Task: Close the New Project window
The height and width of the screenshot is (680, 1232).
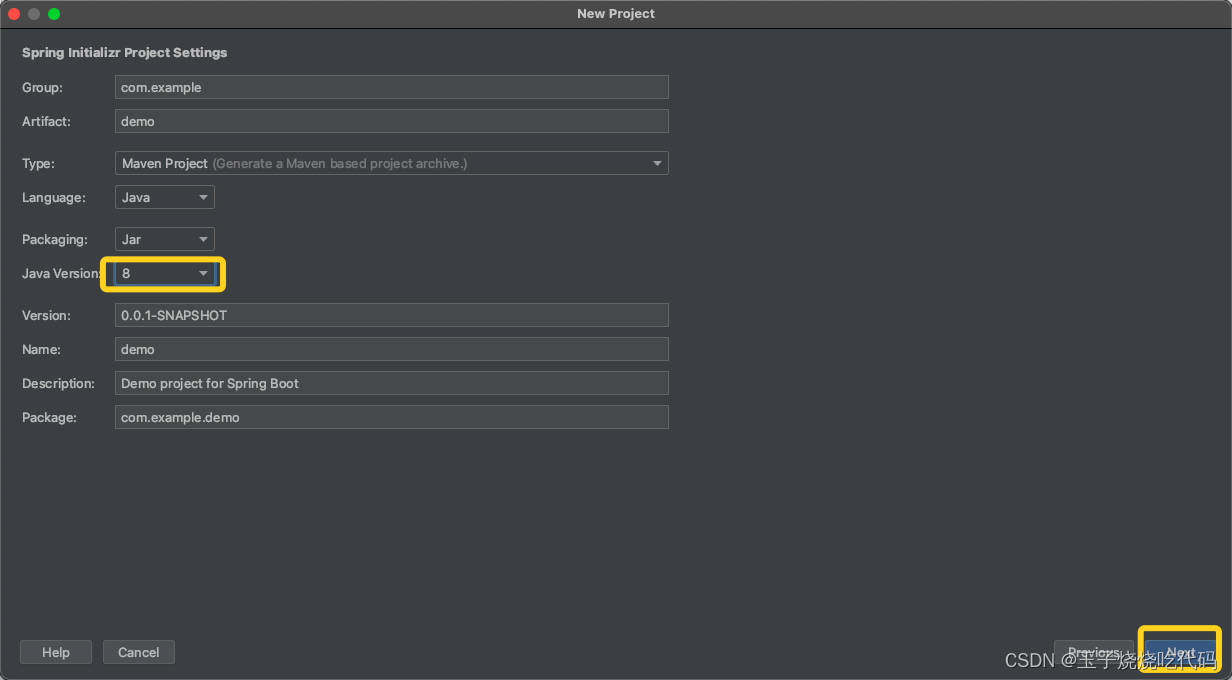Action: (x=14, y=14)
